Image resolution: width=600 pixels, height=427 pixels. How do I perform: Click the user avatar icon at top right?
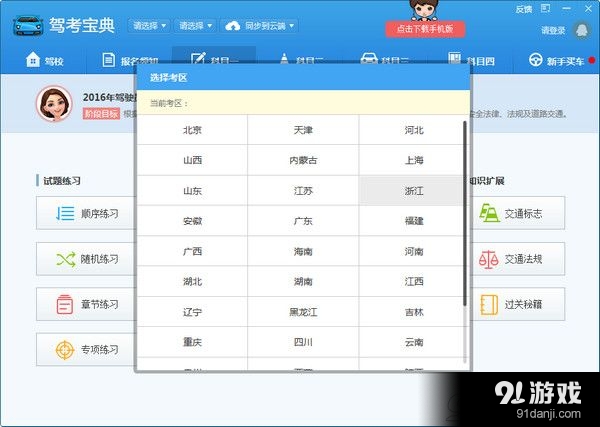coord(582,30)
